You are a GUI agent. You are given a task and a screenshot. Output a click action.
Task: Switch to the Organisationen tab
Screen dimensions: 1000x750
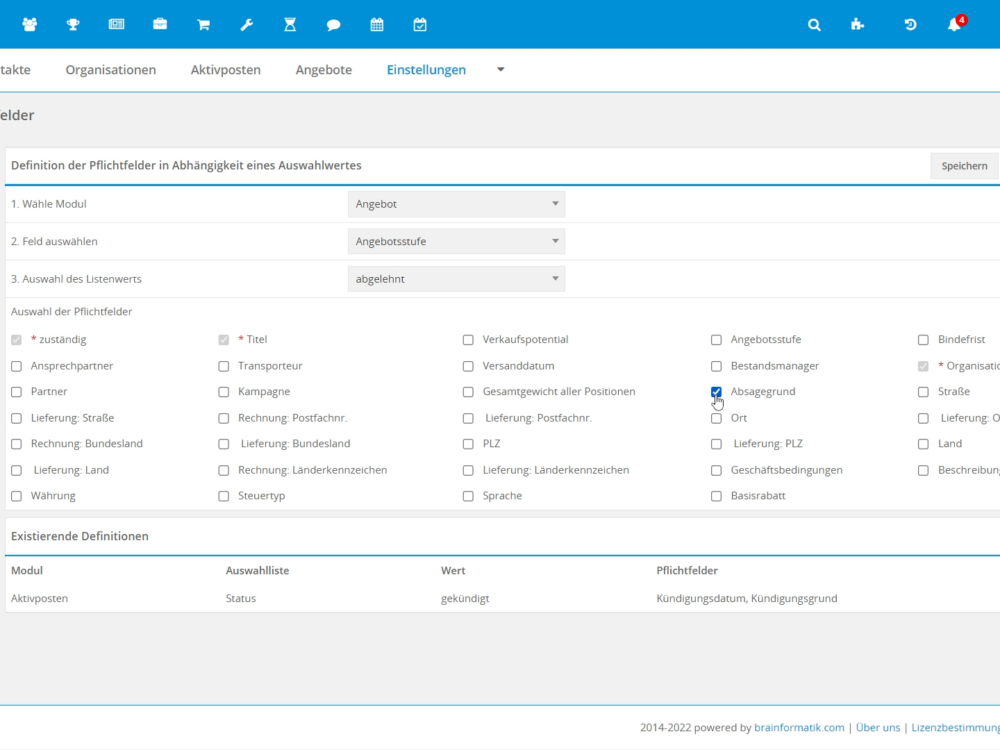[x=111, y=70]
